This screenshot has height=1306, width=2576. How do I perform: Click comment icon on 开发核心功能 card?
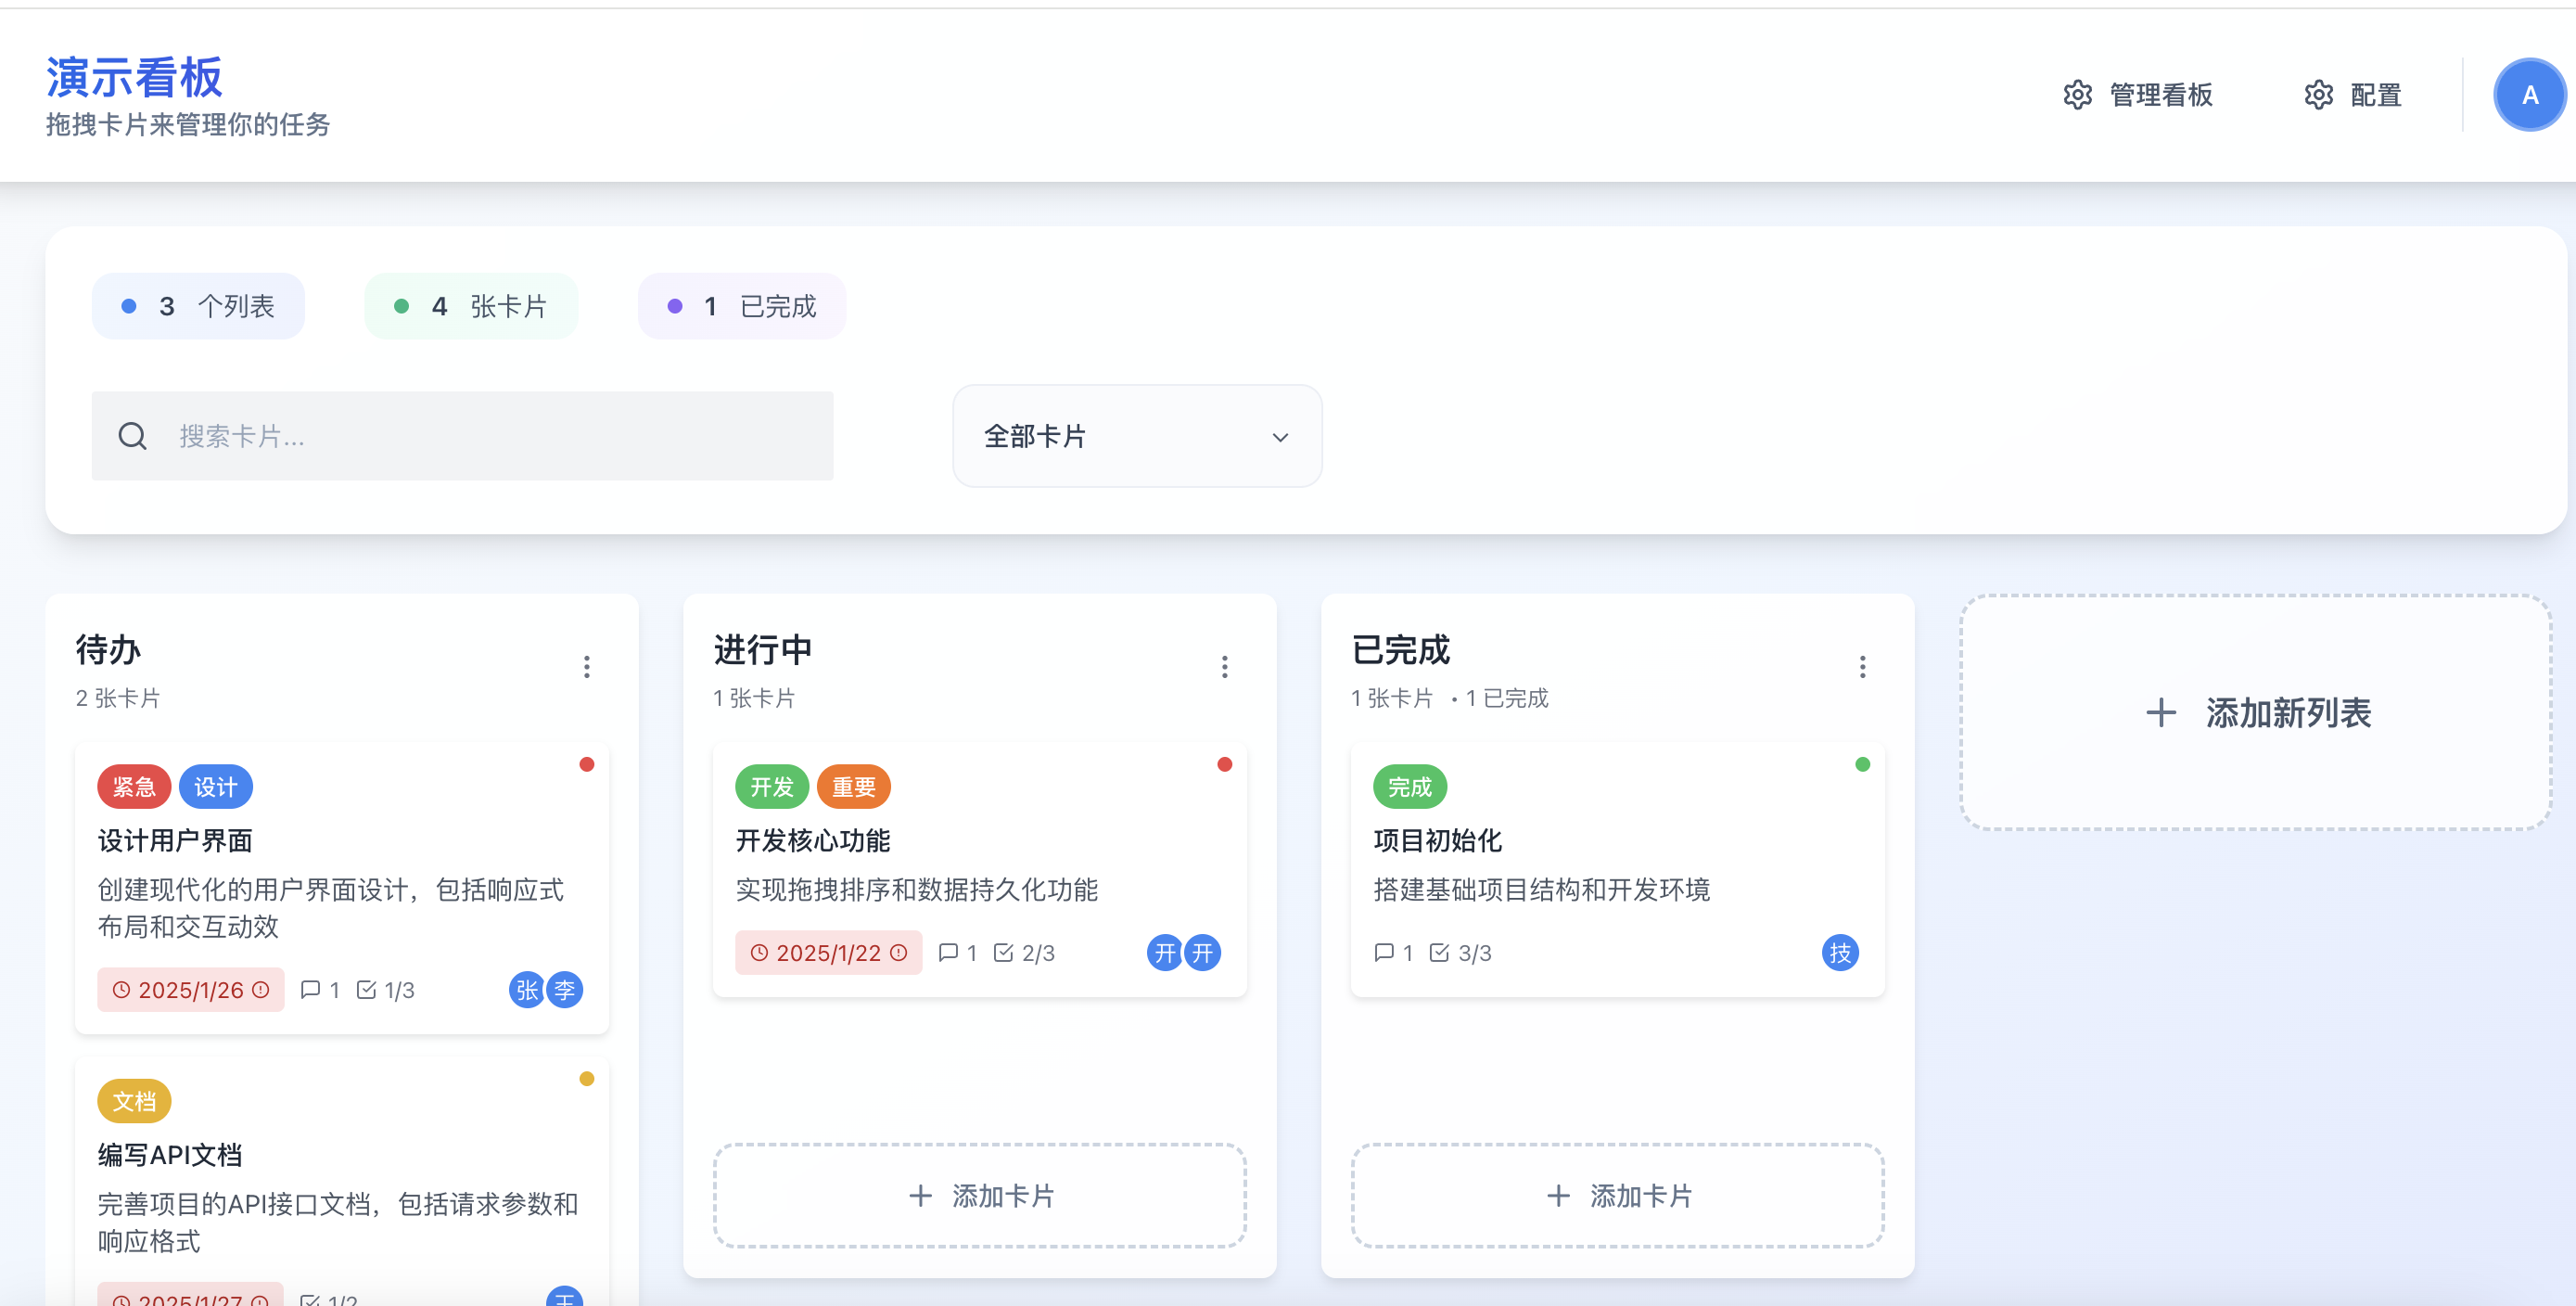tap(948, 953)
